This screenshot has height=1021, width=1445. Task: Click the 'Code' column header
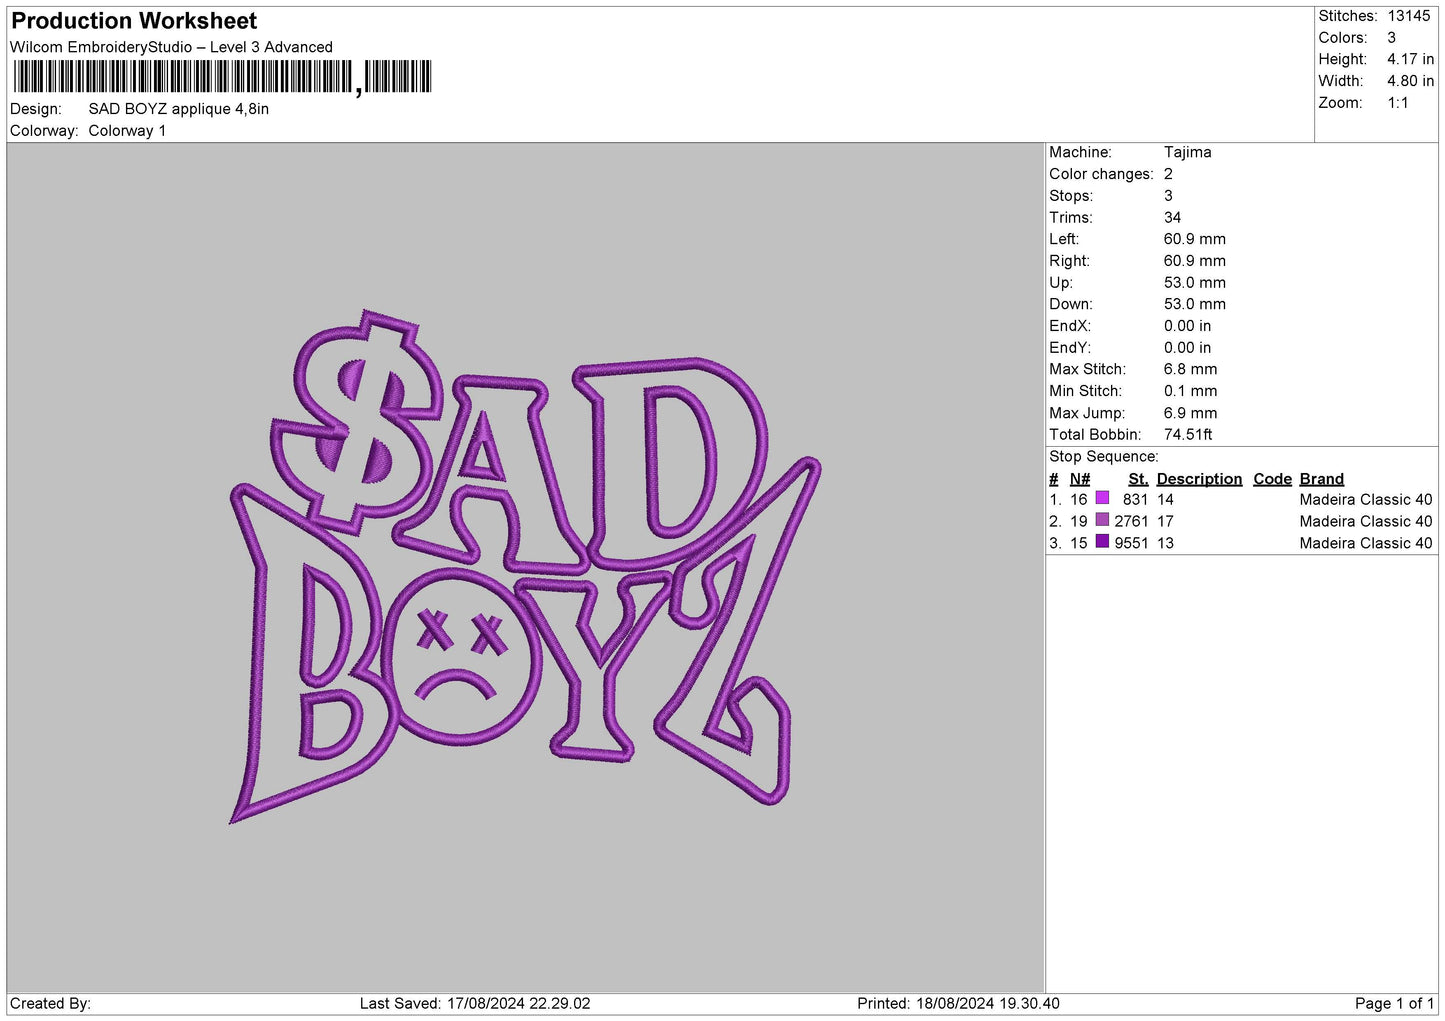point(1272,479)
